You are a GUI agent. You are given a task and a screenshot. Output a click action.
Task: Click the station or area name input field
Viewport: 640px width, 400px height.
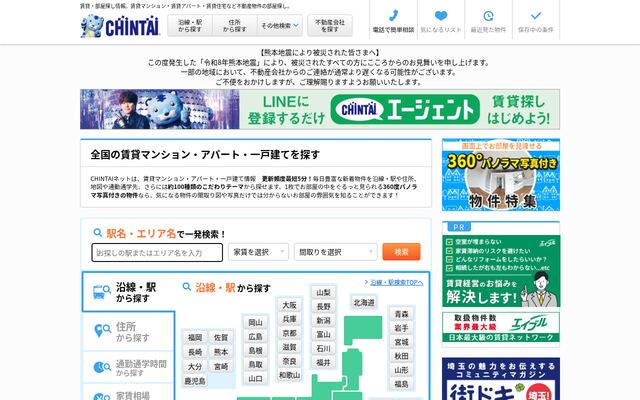click(157, 253)
